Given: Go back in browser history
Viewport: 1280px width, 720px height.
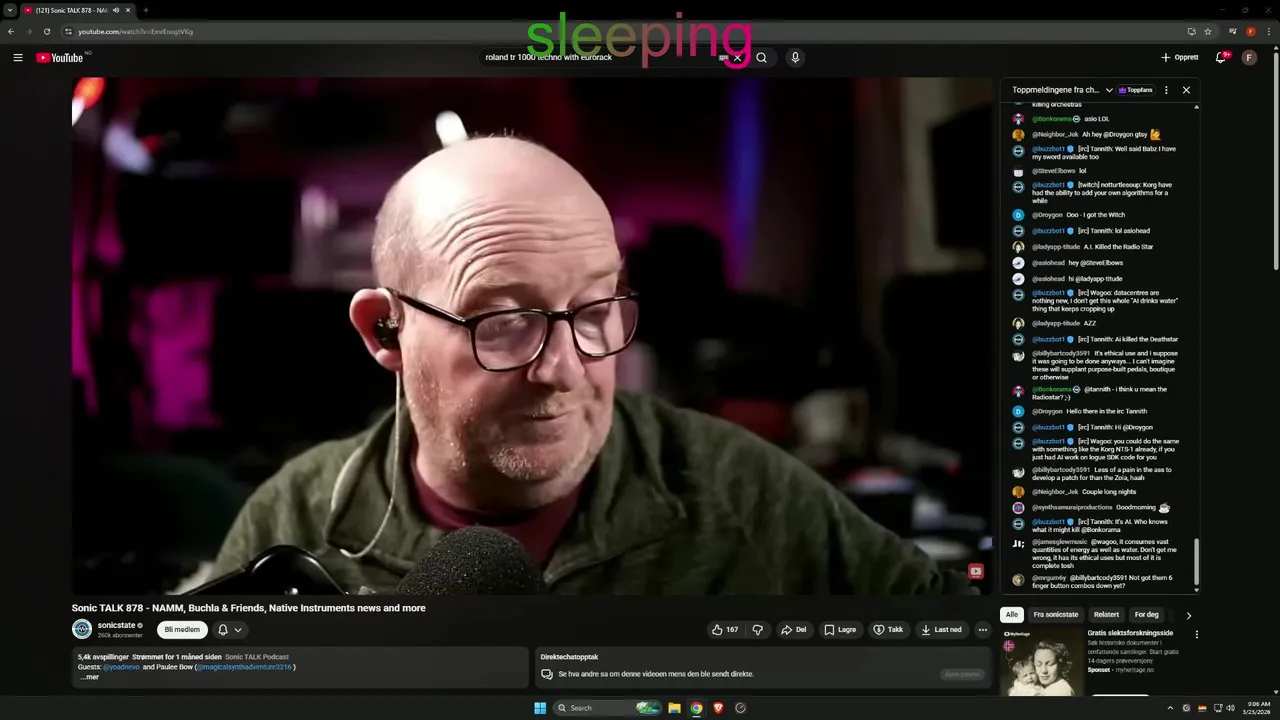Looking at the screenshot, I should click(x=11, y=31).
